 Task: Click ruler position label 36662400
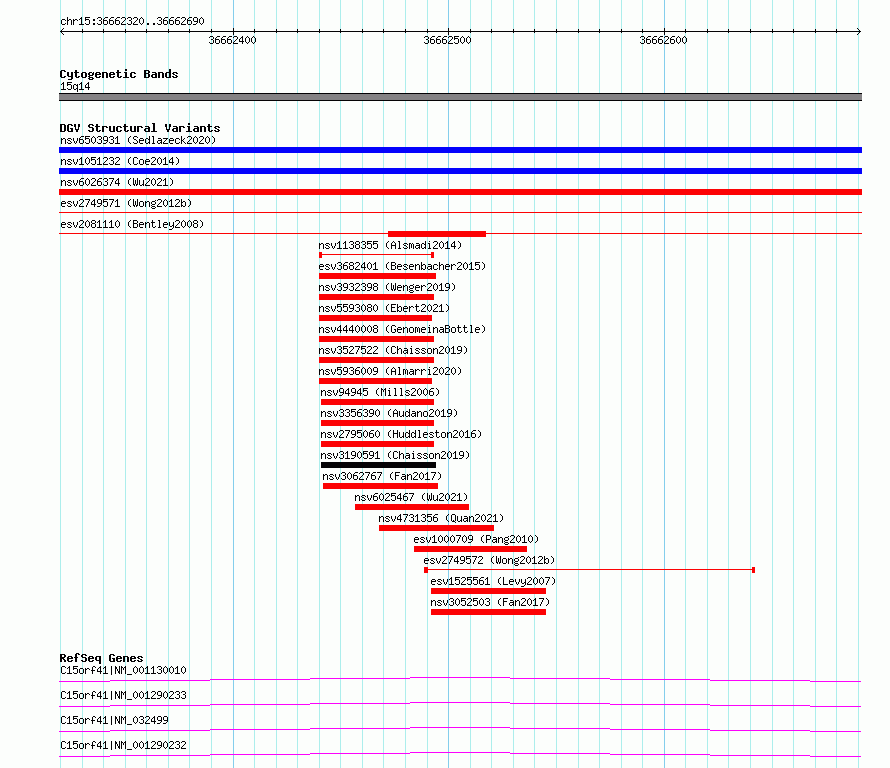click(x=232, y=40)
